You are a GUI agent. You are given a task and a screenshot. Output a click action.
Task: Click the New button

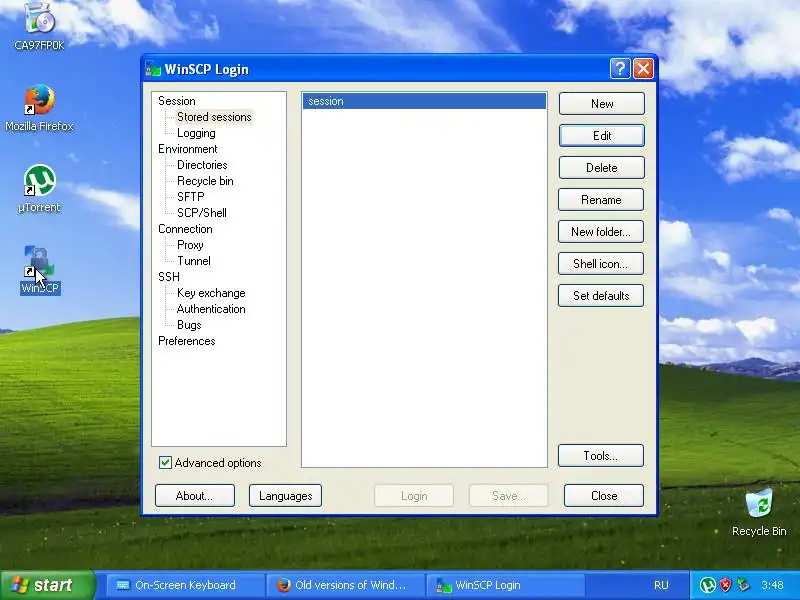pos(602,104)
